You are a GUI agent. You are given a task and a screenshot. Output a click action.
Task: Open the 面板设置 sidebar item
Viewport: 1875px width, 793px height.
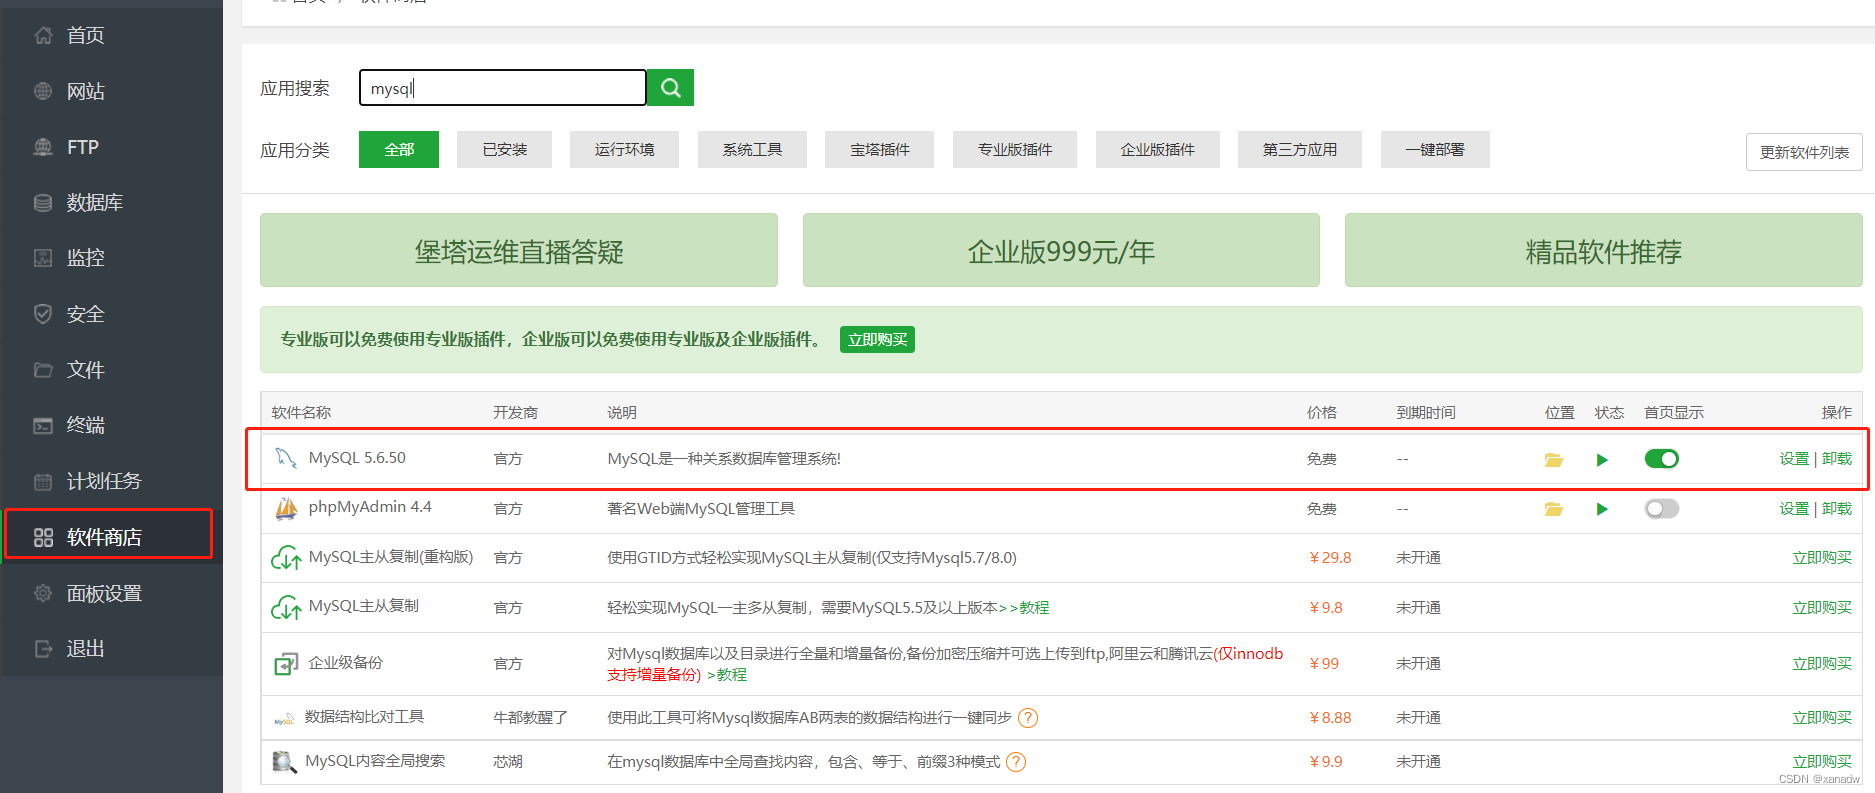coord(111,593)
